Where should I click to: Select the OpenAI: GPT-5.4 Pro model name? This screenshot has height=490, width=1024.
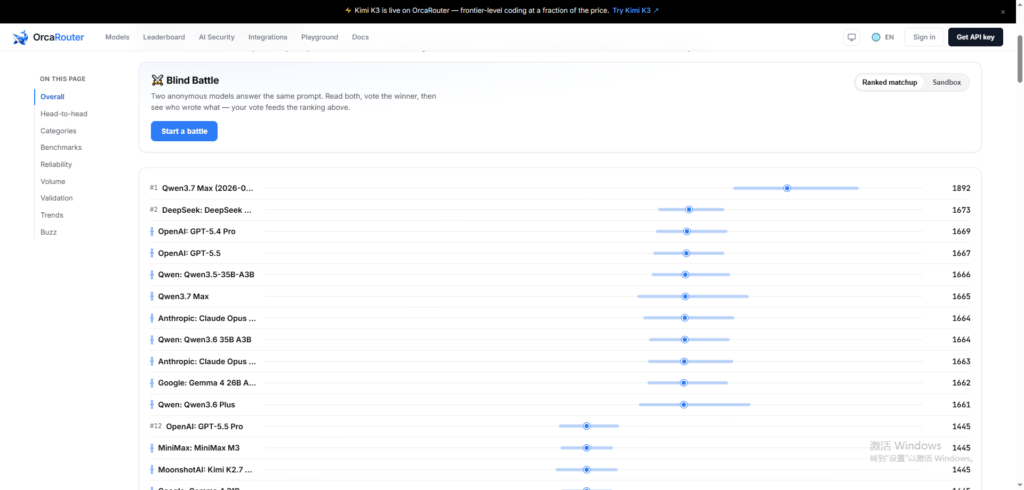click(x=197, y=231)
